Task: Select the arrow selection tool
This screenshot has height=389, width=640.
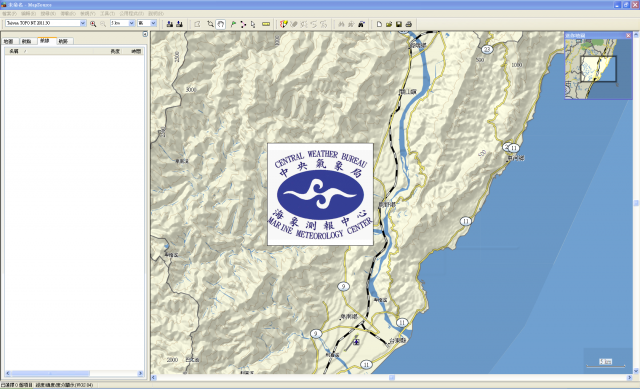Action: tap(253, 24)
